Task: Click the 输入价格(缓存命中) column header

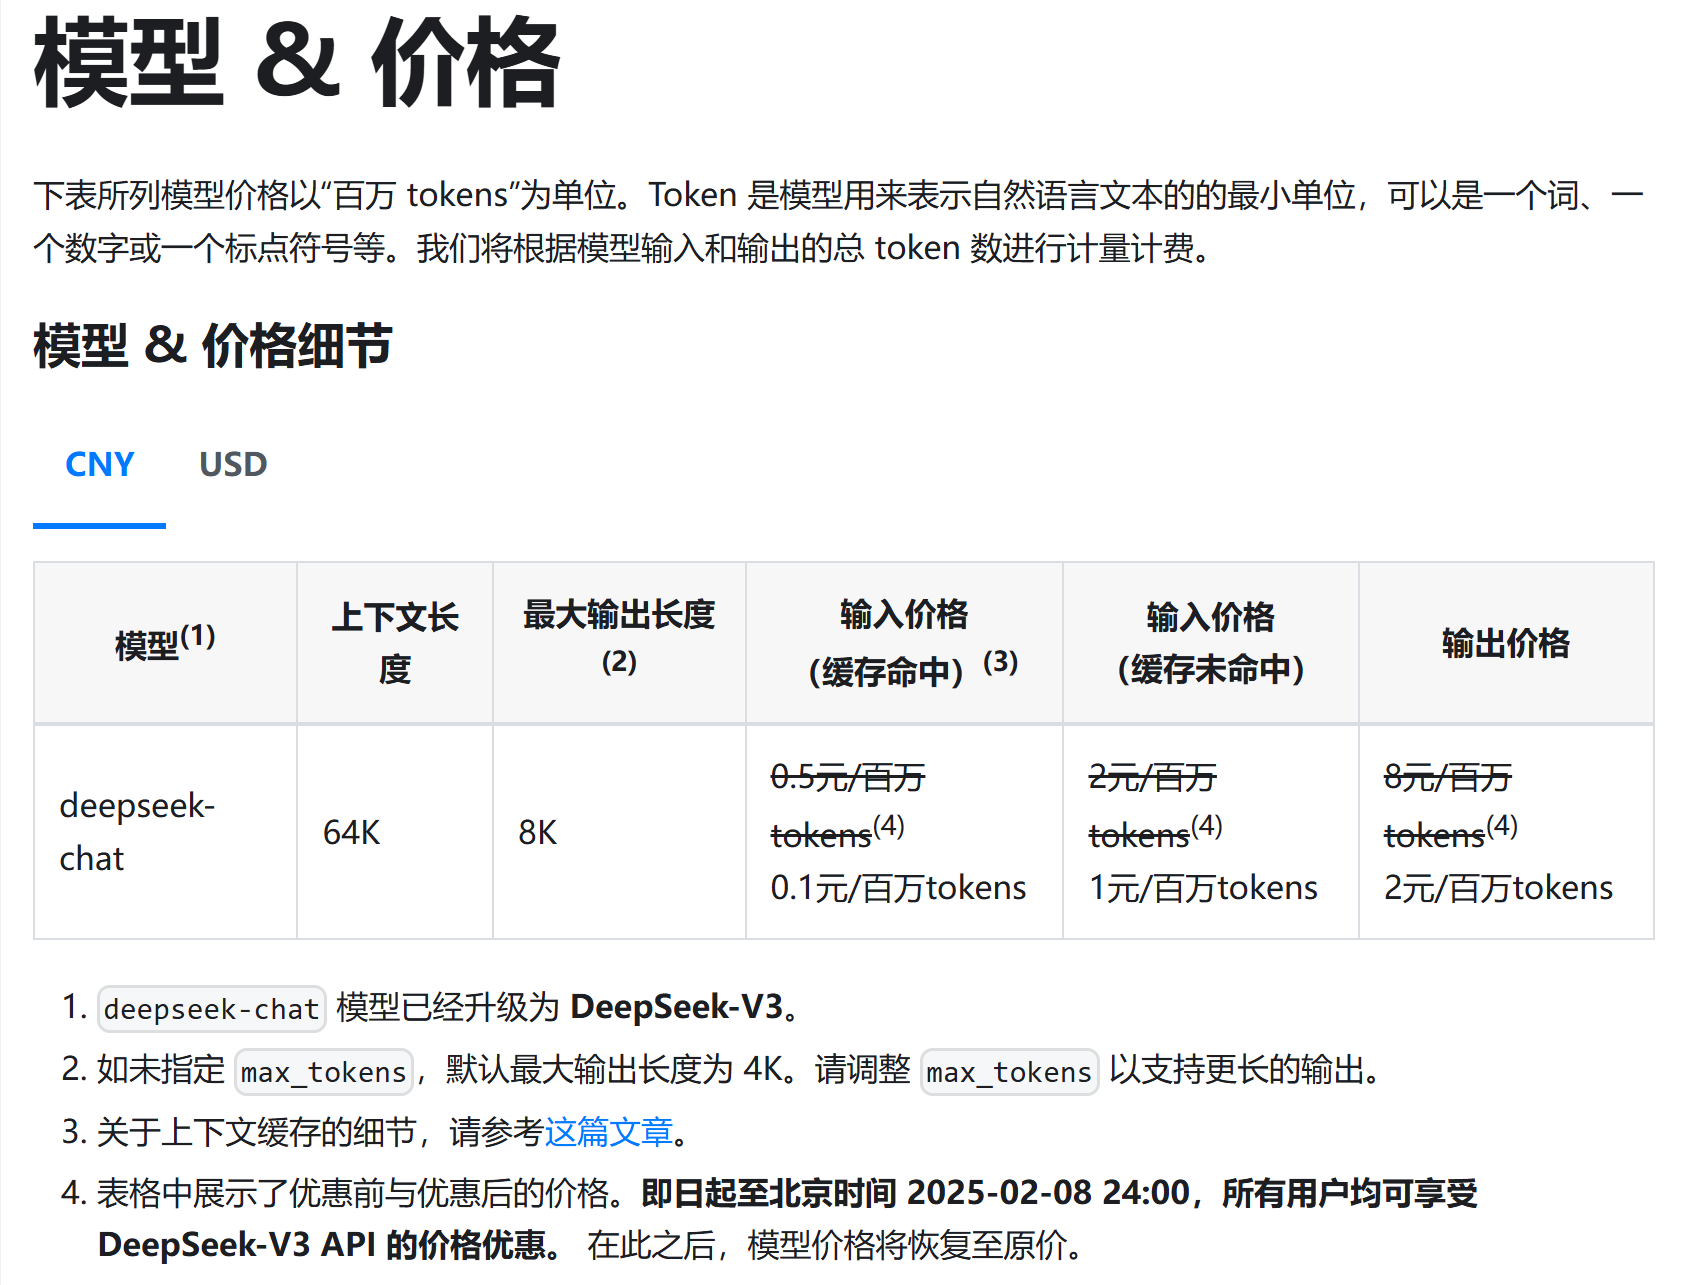Action: point(904,642)
